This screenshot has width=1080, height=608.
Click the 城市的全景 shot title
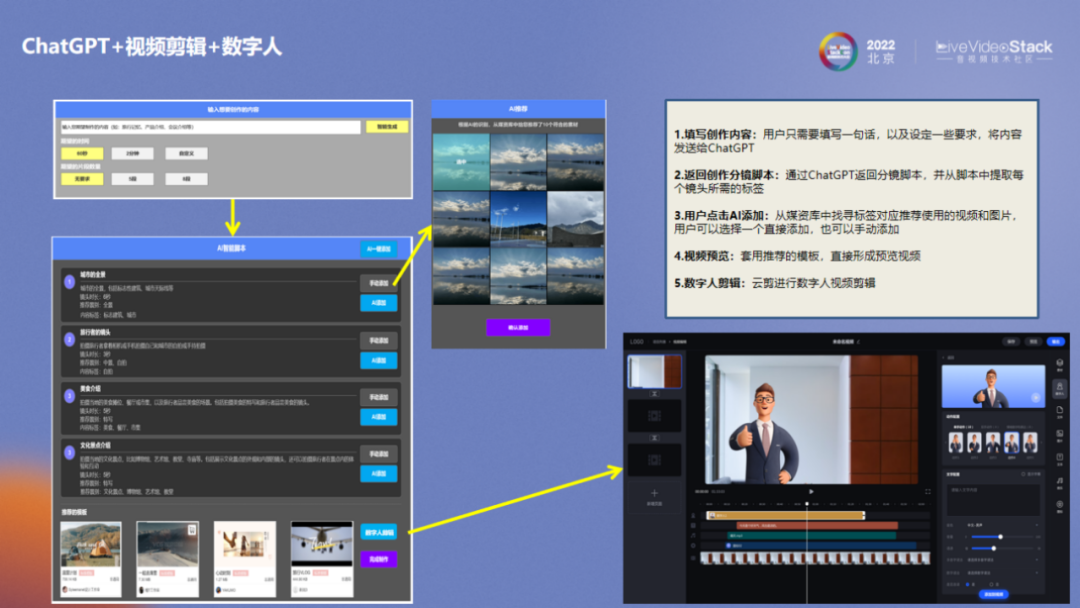(93, 274)
